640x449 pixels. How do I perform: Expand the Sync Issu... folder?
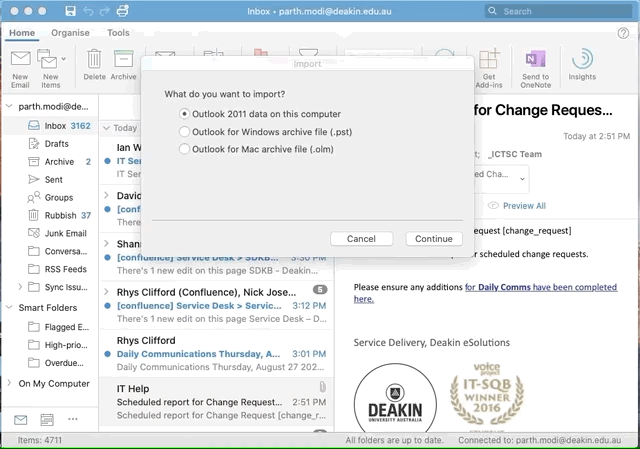coord(20,287)
